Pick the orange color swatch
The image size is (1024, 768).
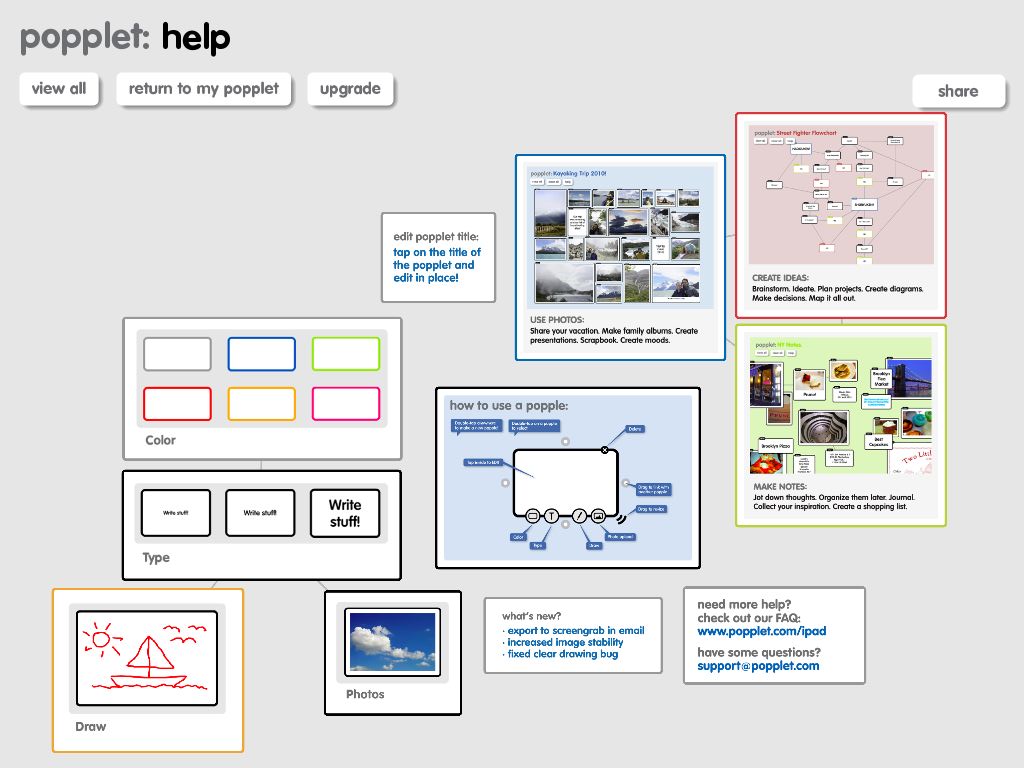[x=261, y=404]
